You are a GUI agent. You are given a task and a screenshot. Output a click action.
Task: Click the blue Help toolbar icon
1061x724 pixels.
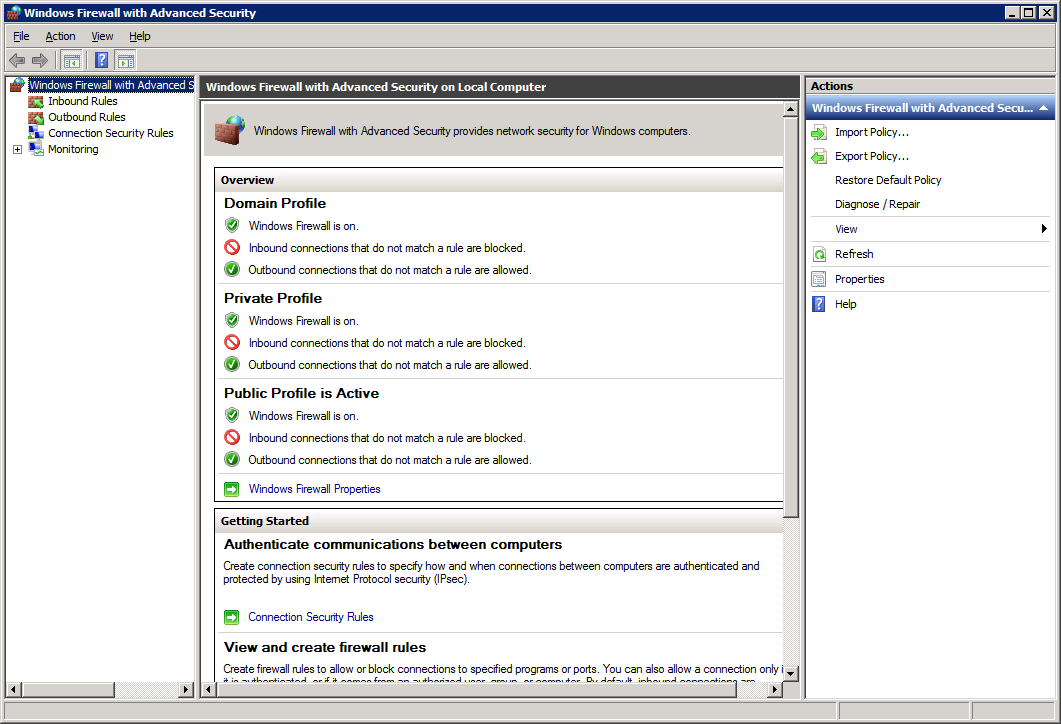(101, 61)
